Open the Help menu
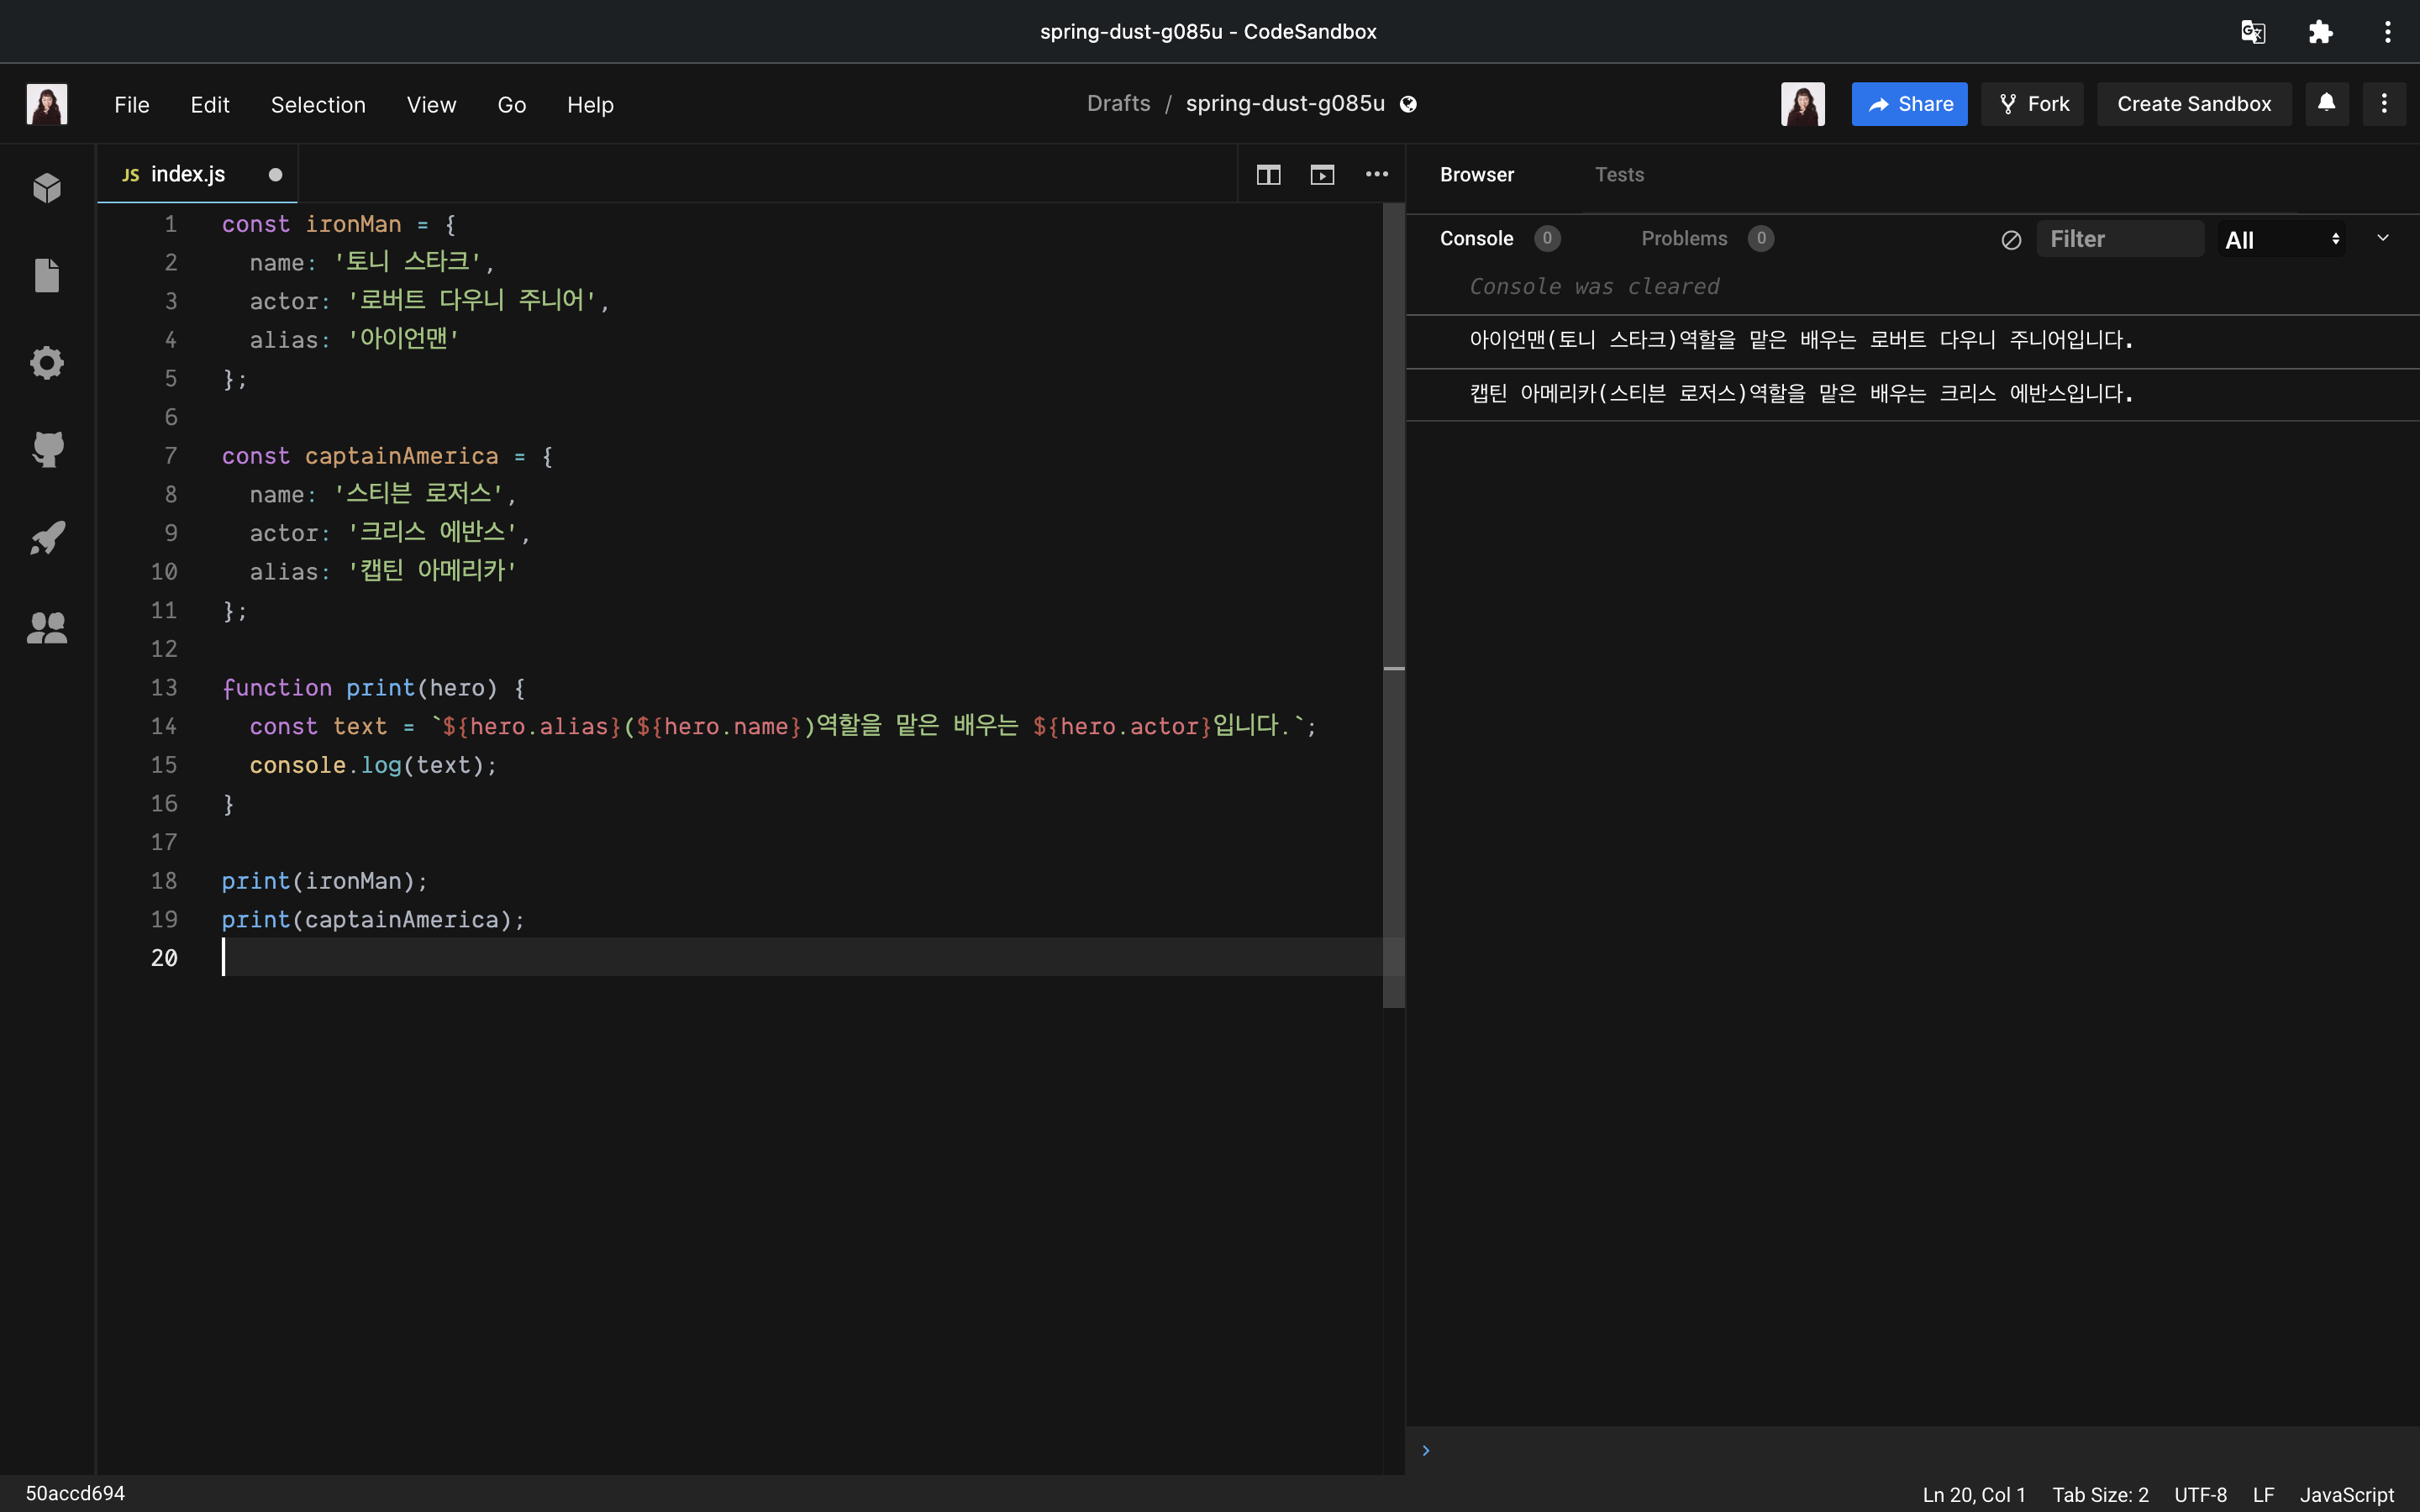The width and height of the screenshot is (2420, 1512). [590, 105]
